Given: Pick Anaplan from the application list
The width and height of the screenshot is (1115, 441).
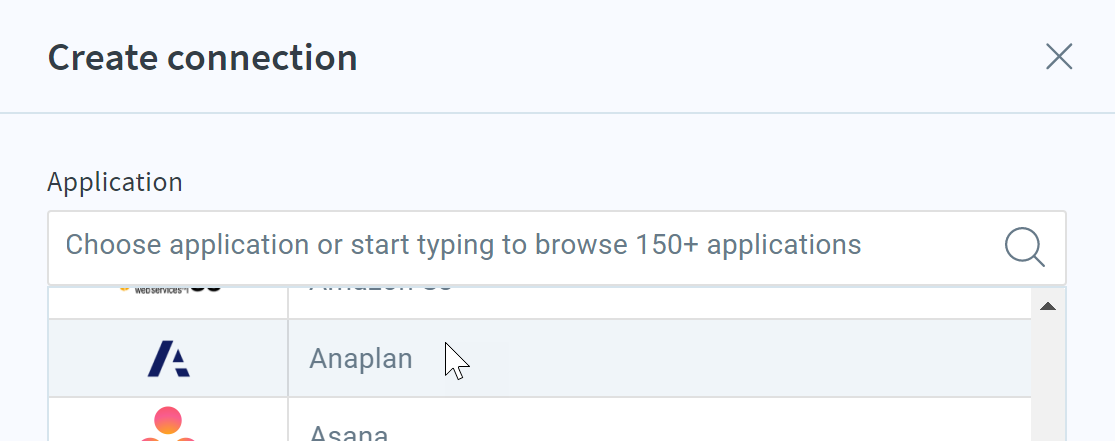Looking at the screenshot, I should click(361, 358).
